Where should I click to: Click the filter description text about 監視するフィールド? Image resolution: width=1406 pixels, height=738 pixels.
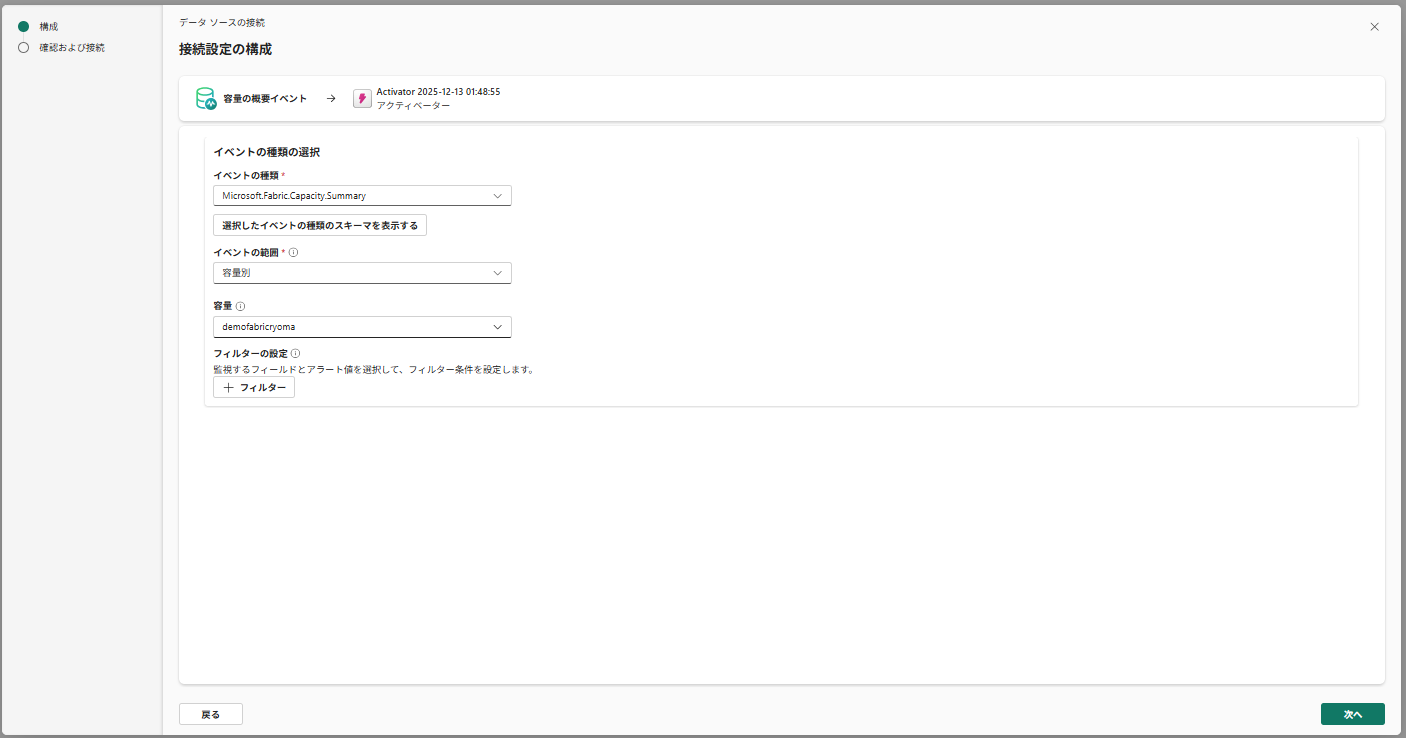[374, 369]
